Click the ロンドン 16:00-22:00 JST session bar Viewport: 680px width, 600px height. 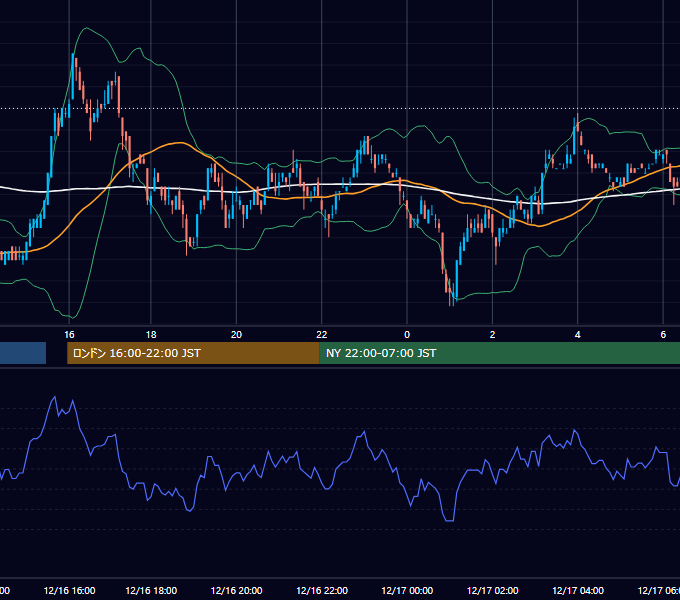pyautogui.click(x=193, y=353)
